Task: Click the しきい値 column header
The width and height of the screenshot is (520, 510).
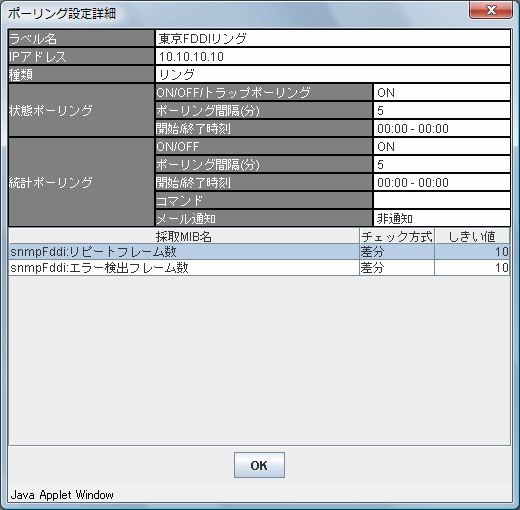Action: point(472,236)
